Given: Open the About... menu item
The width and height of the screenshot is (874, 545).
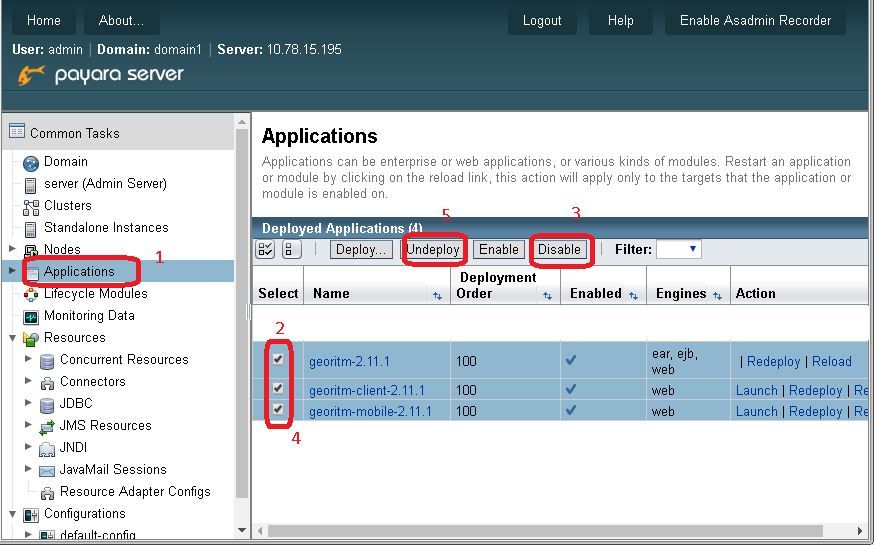Looking at the screenshot, I should [x=122, y=21].
